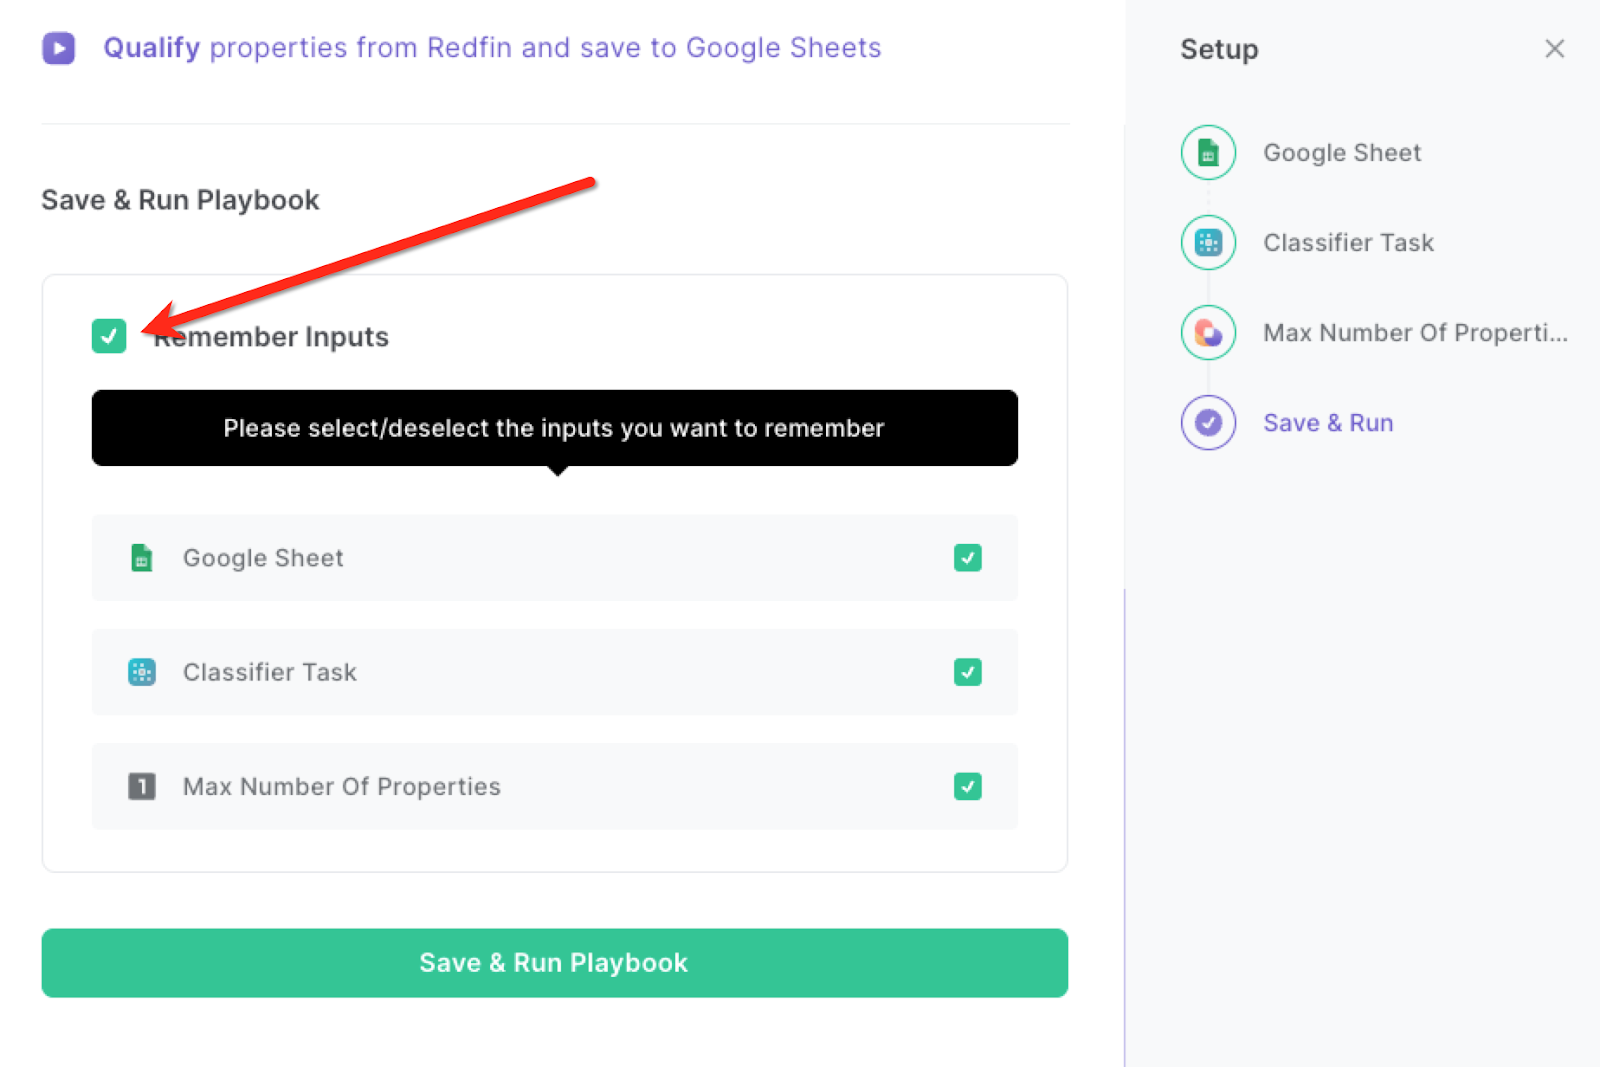The width and height of the screenshot is (1600, 1067).
Task: Uncheck the Google Sheet input checkbox
Action: pos(967,558)
